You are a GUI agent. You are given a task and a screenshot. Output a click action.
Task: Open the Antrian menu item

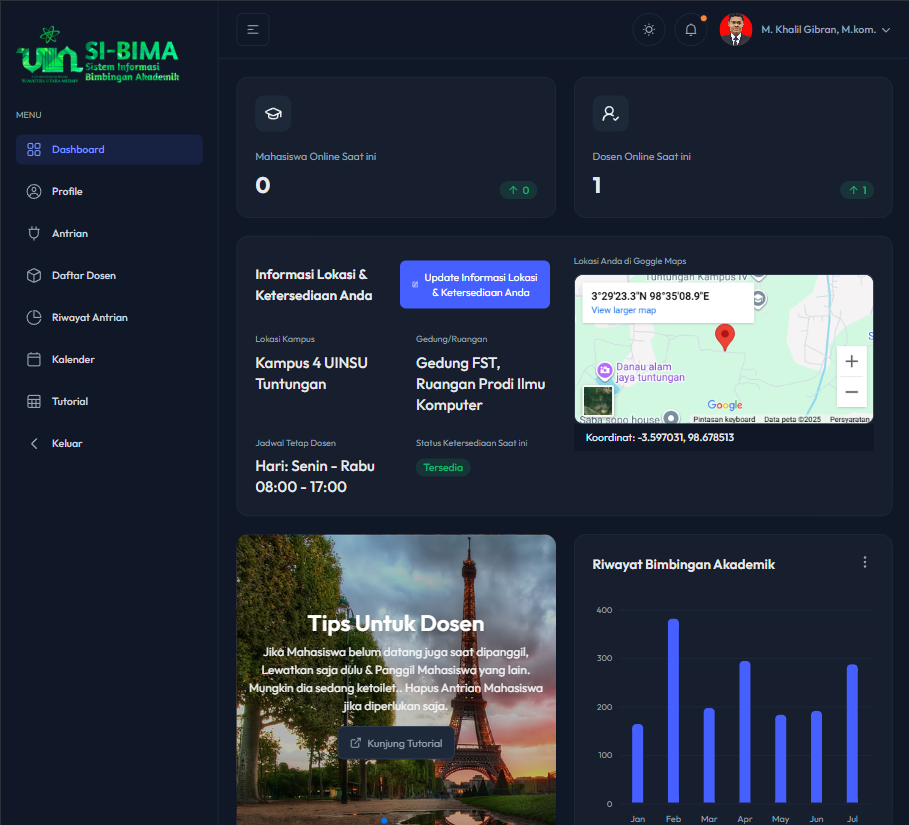(x=110, y=234)
